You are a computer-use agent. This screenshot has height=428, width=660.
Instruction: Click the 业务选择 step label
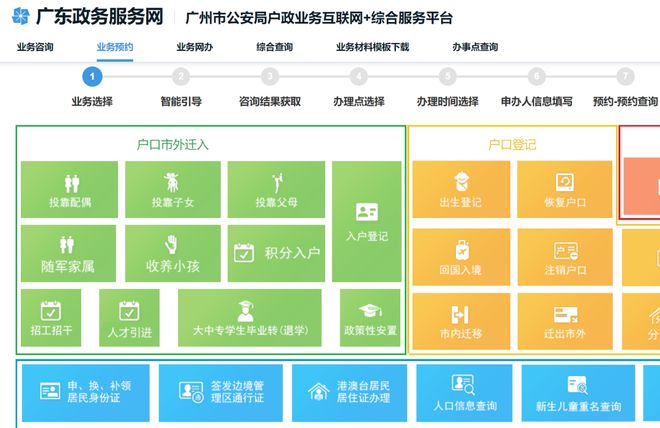[x=92, y=101]
